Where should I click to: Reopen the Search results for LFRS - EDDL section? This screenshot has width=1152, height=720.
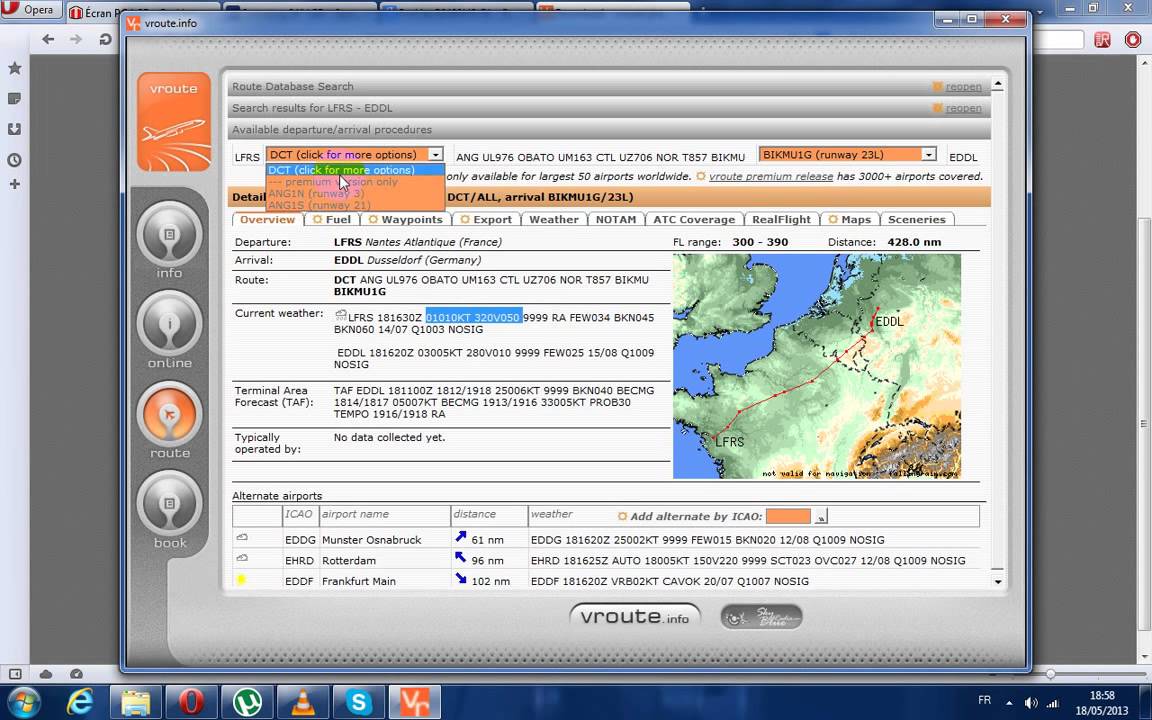click(x=963, y=109)
